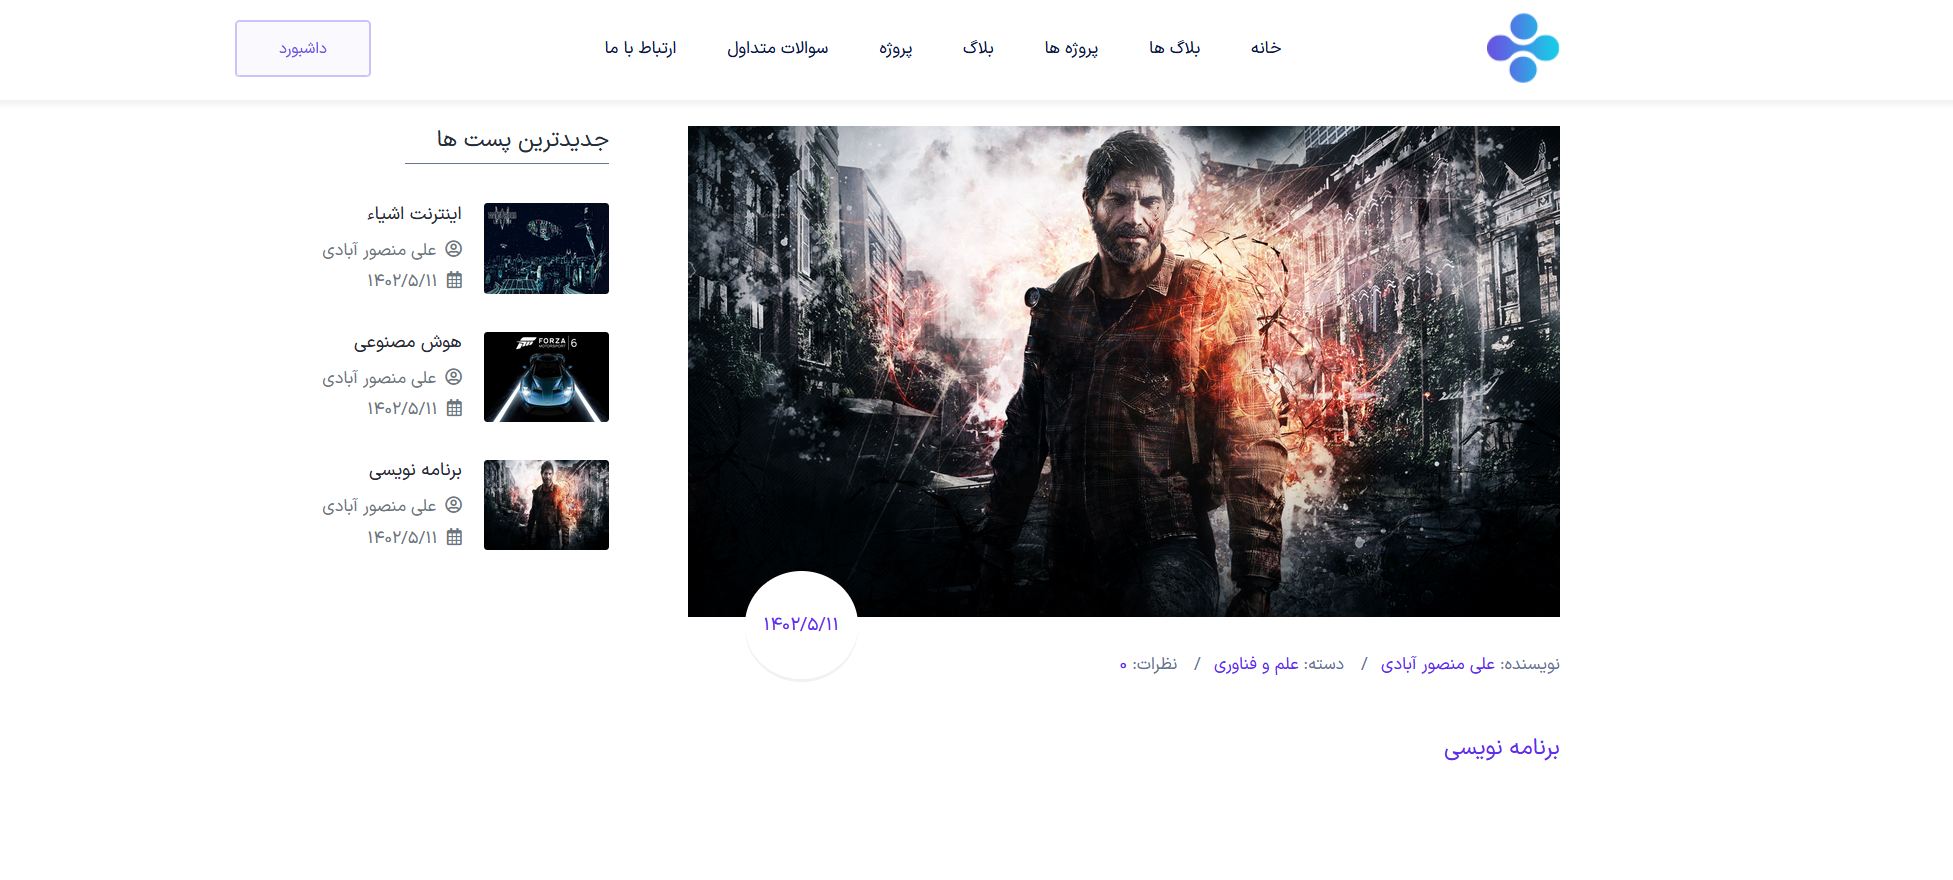
Task: Open the Forza car post thumbnail
Action: [546, 377]
